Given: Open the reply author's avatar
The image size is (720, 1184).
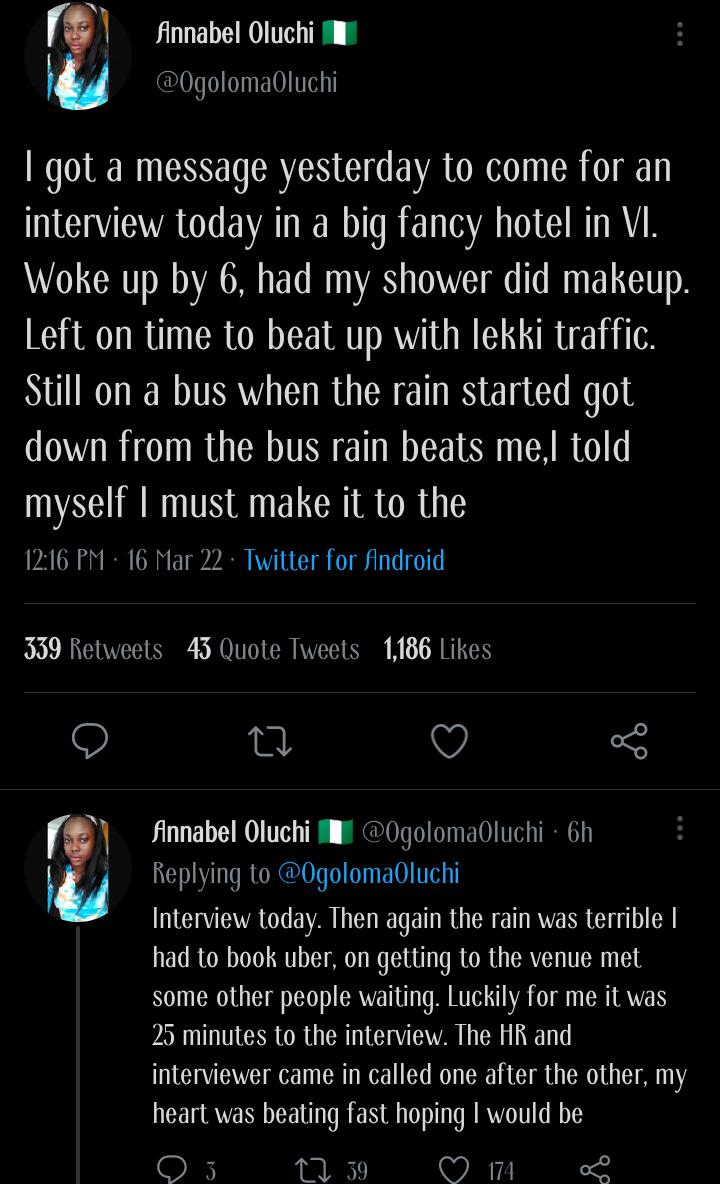Looking at the screenshot, I should (78, 866).
